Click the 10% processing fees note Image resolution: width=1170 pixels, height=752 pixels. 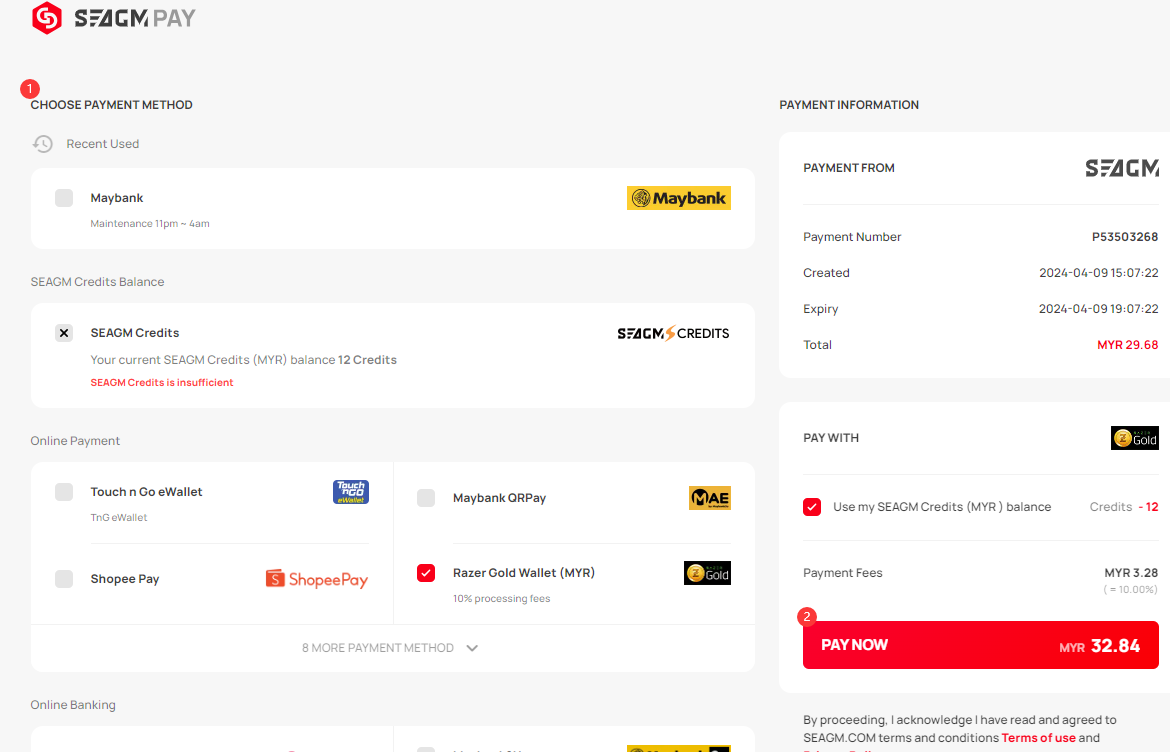click(501, 599)
